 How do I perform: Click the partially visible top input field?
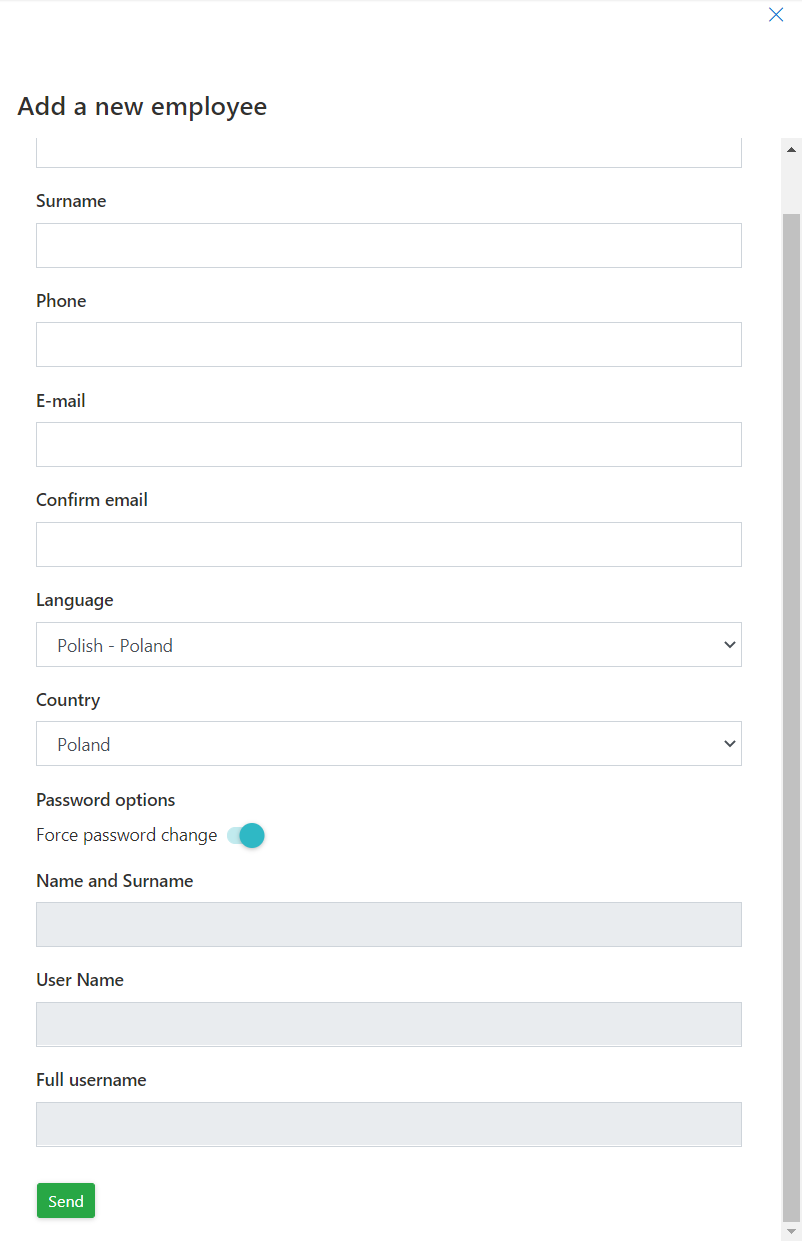(x=388, y=154)
